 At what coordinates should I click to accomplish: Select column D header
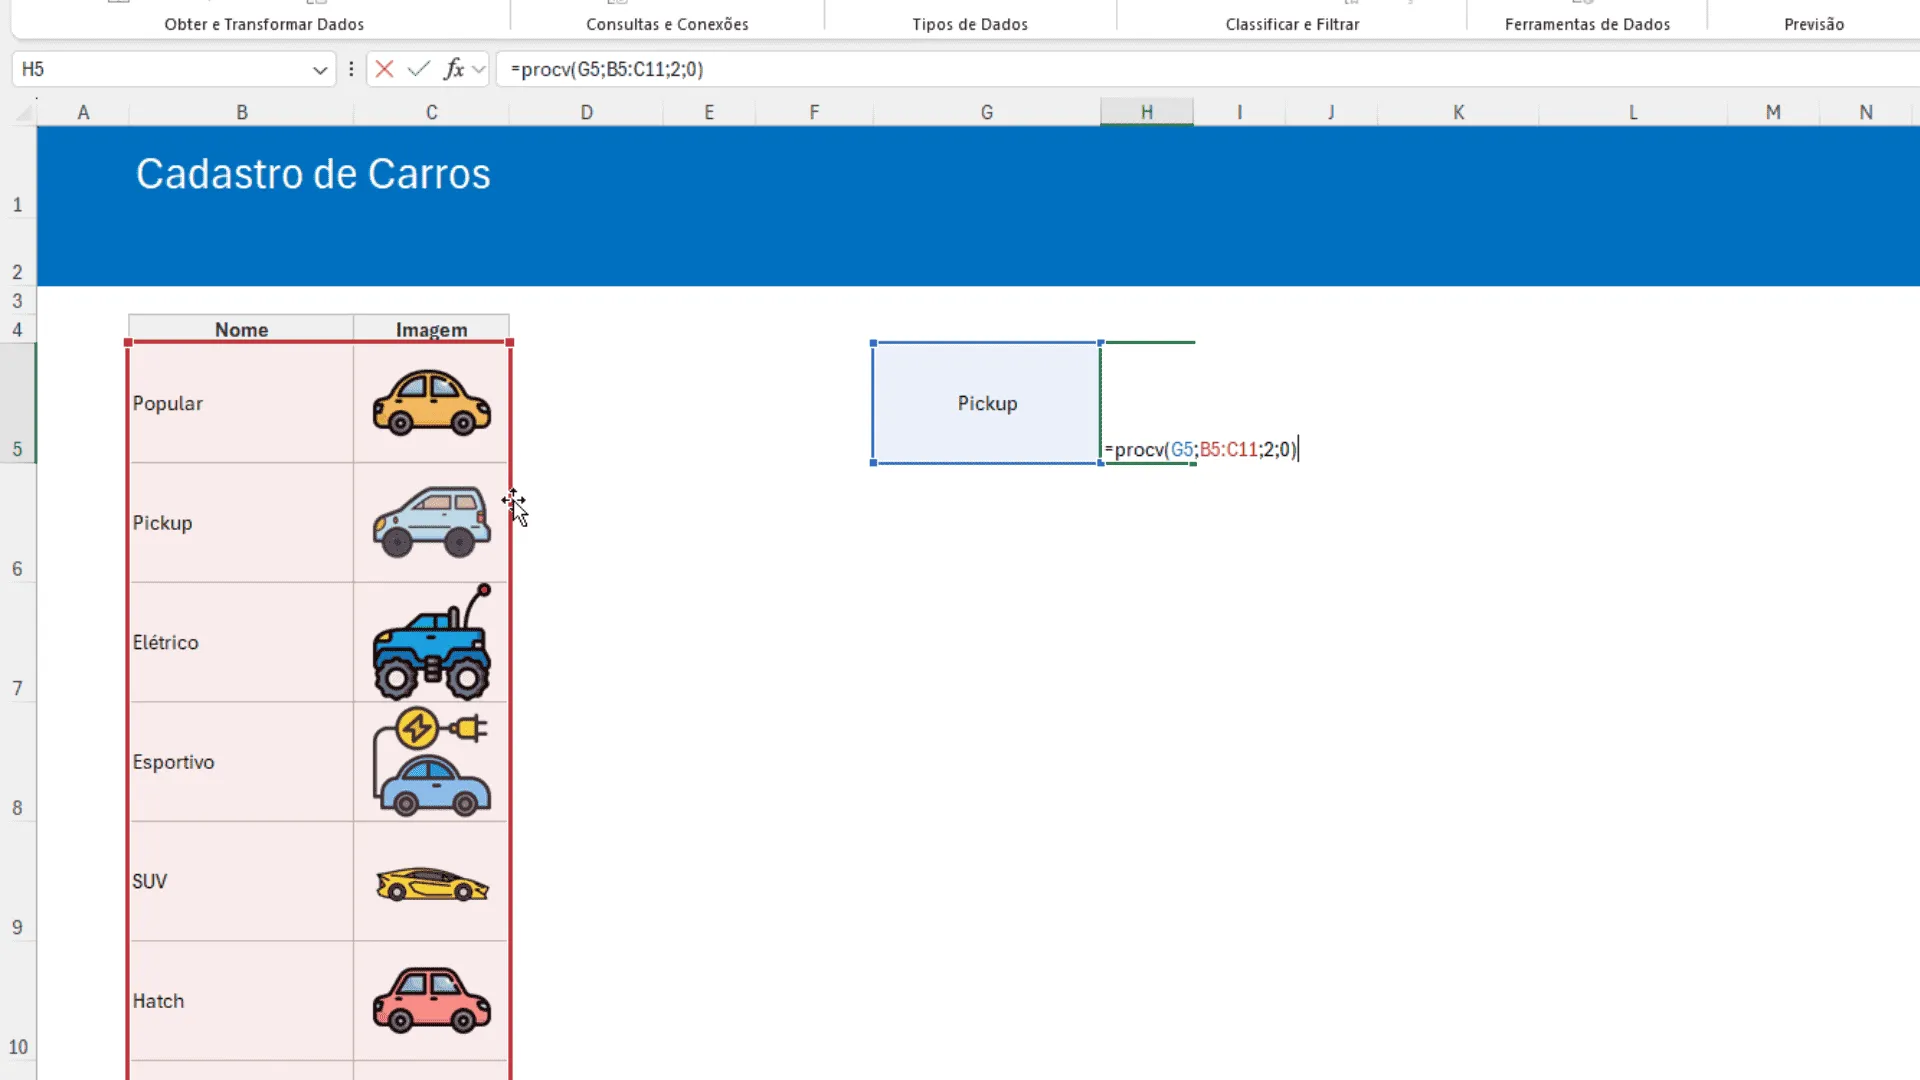tap(587, 113)
